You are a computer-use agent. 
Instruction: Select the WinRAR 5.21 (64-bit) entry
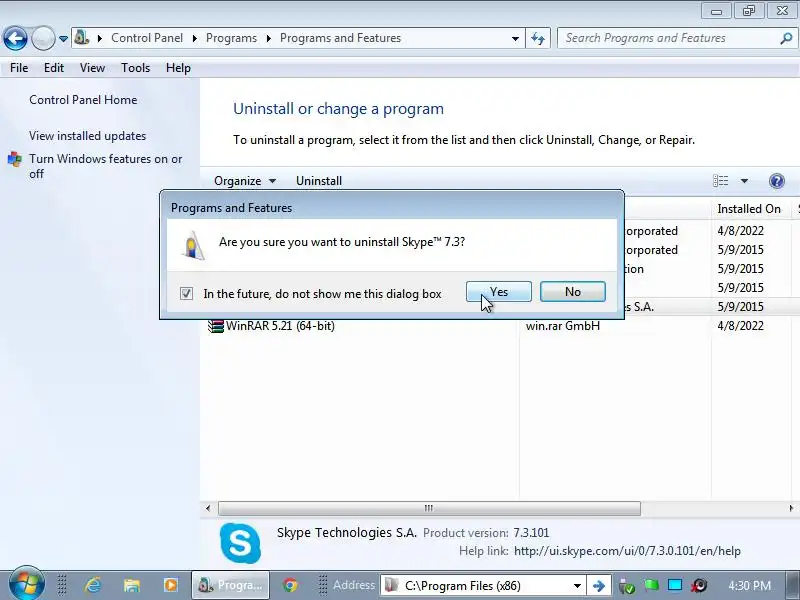pyautogui.click(x=280, y=326)
